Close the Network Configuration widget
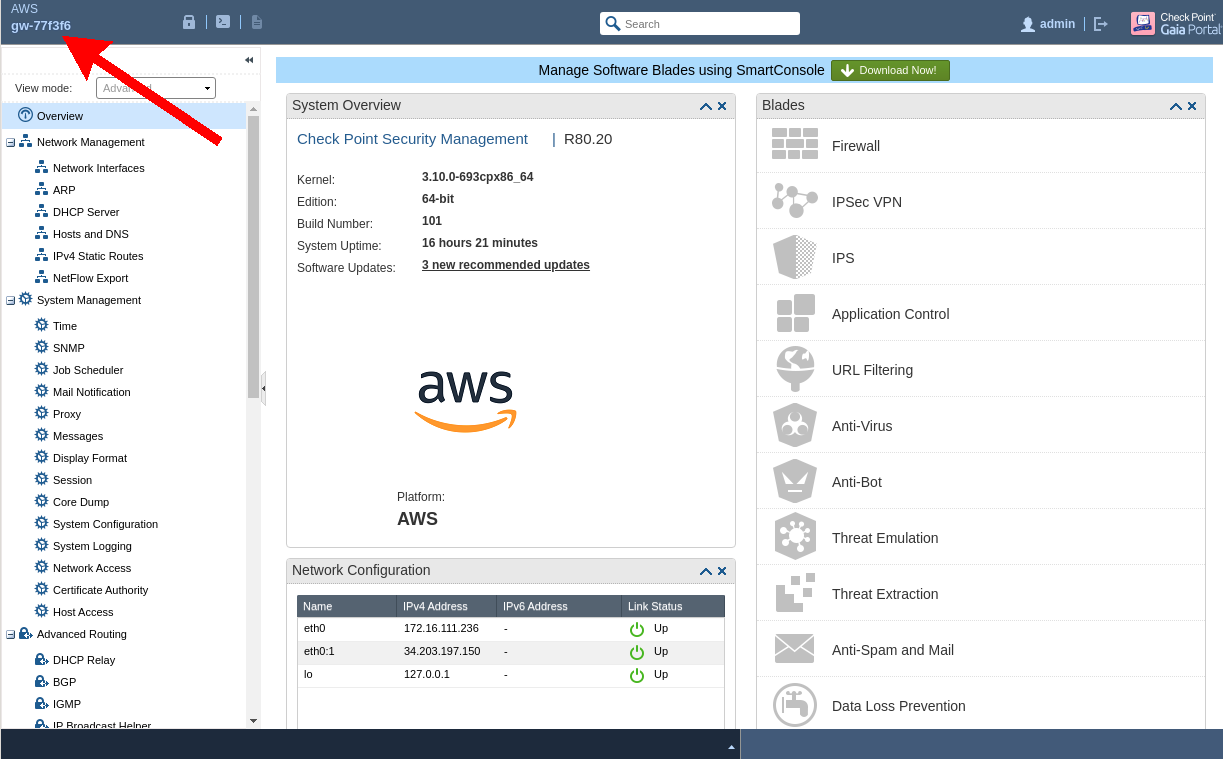 tap(722, 571)
